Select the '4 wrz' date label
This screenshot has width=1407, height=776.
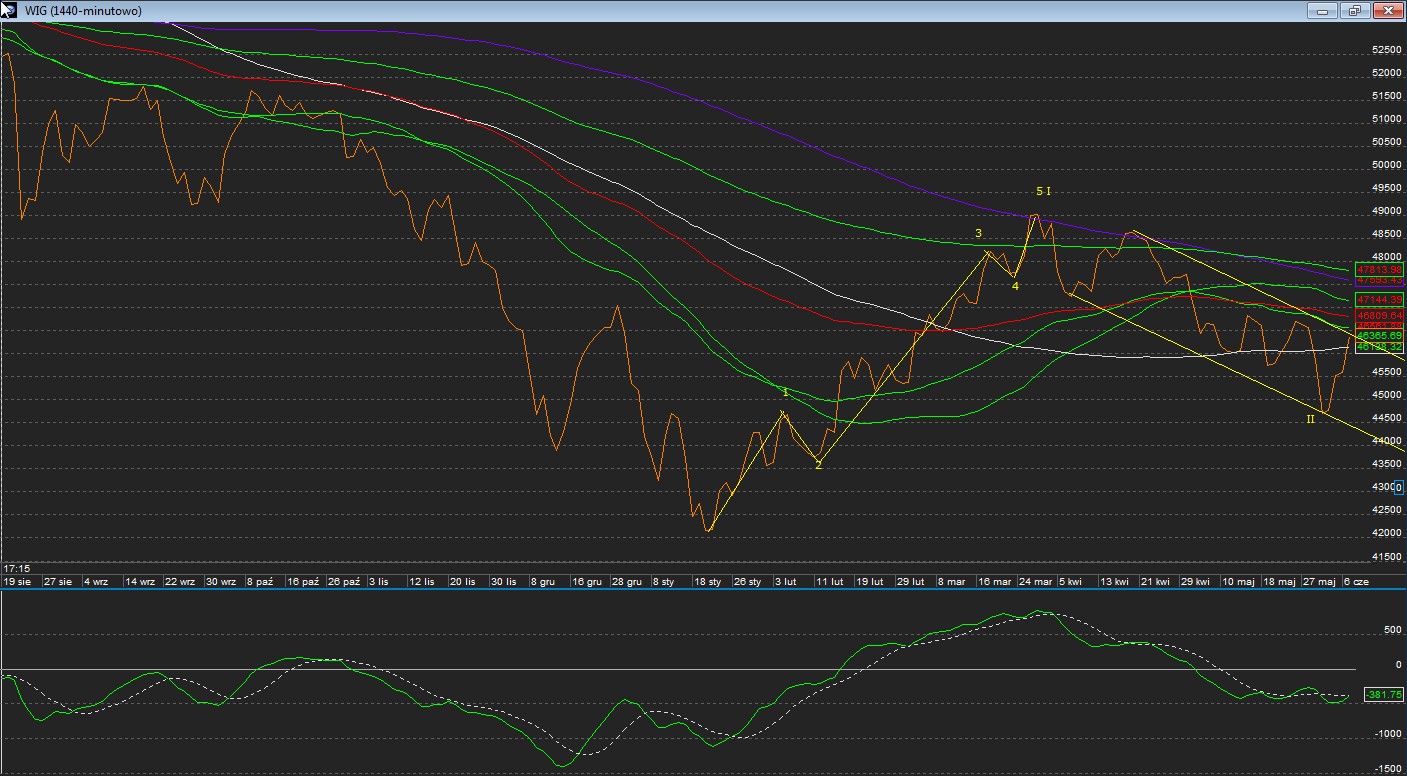click(96, 581)
